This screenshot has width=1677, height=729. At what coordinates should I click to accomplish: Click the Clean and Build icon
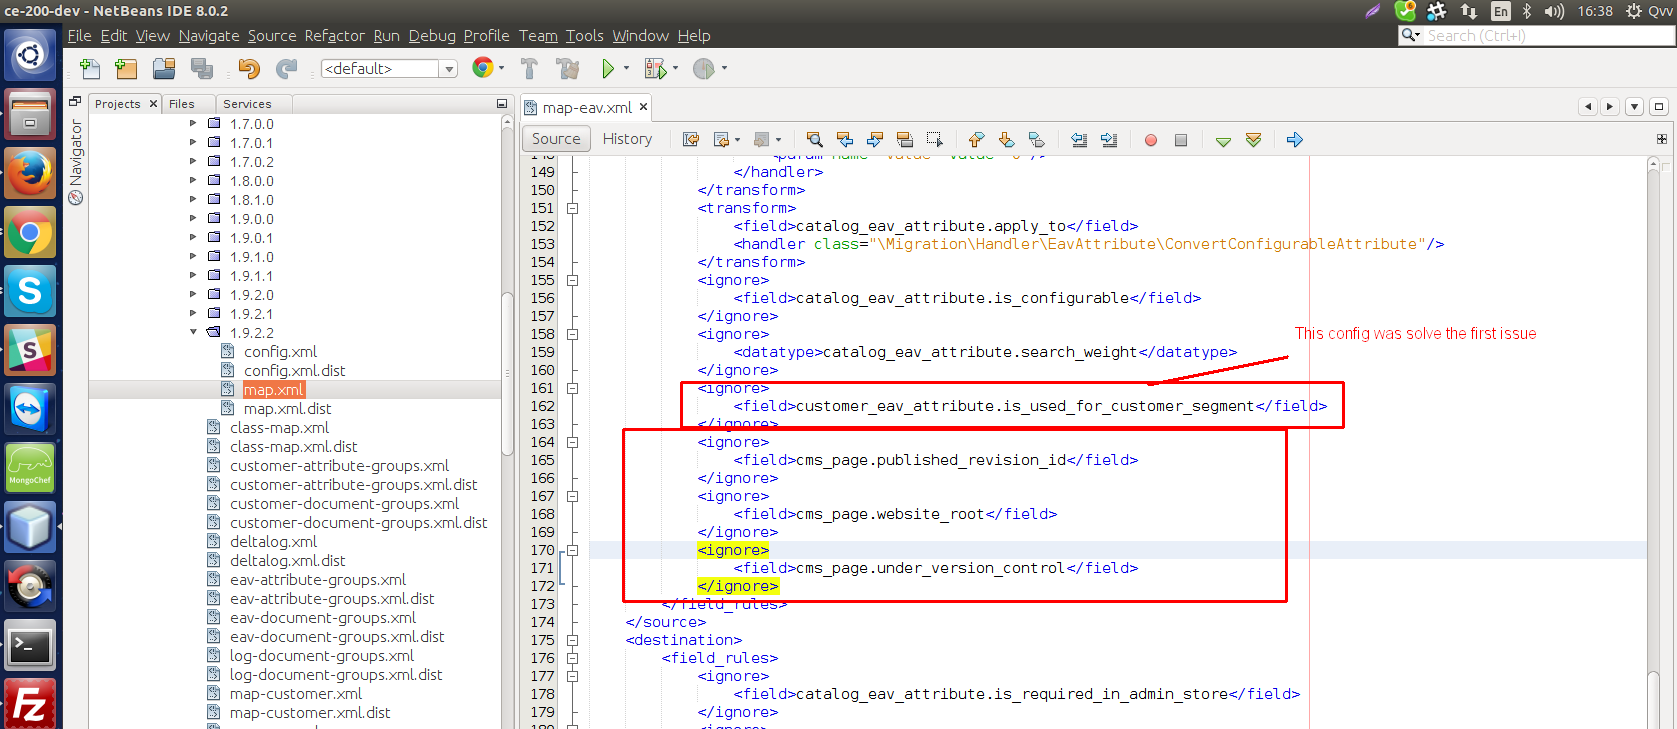(x=568, y=69)
